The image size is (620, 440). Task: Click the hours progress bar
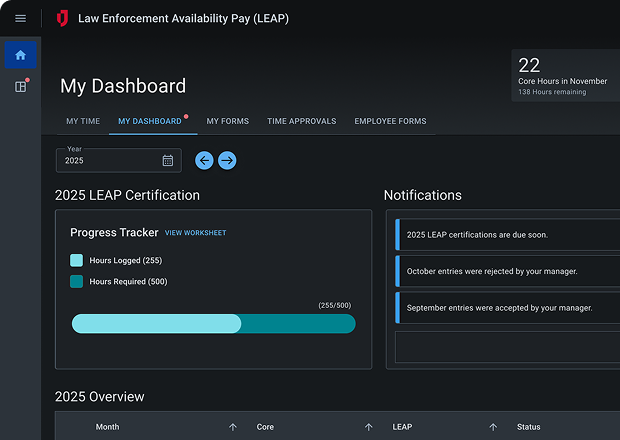tap(213, 323)
